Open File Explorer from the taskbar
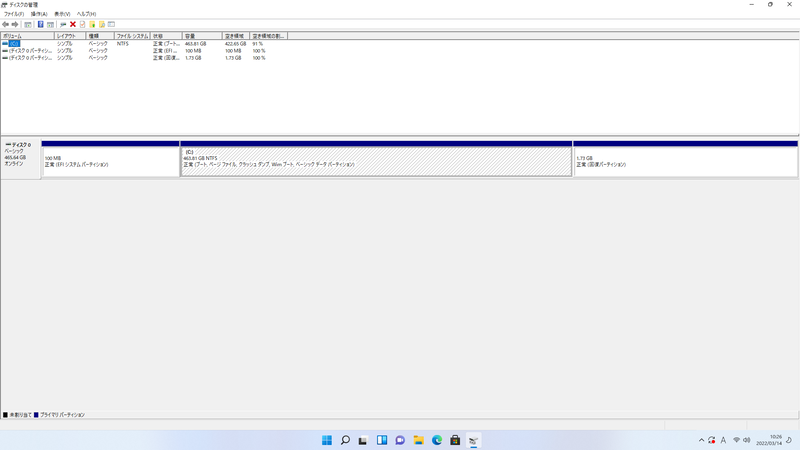Viewport: 800px width, 450px height. 418,440
